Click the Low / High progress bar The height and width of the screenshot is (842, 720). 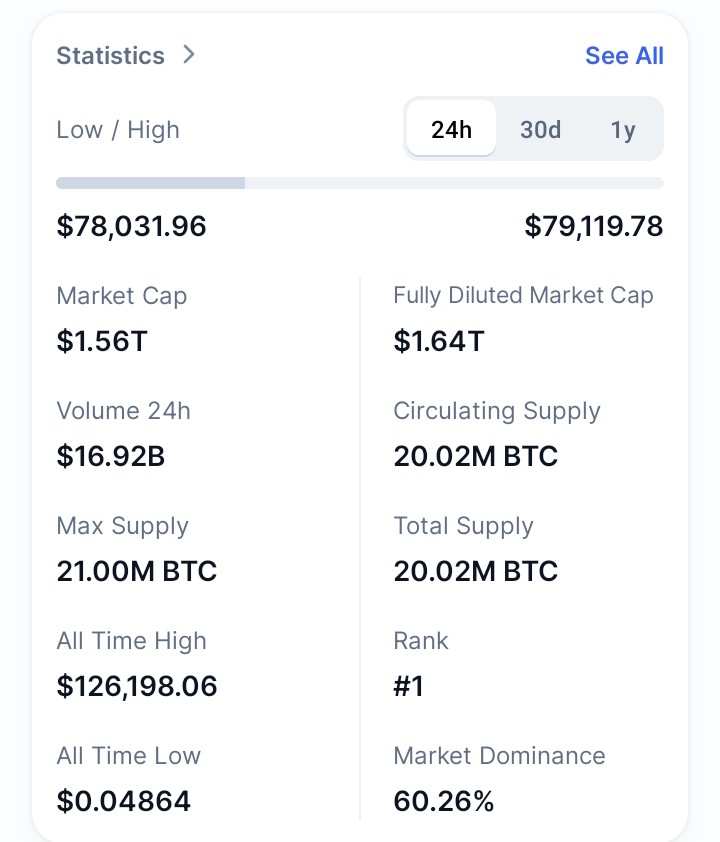[360, 183]
